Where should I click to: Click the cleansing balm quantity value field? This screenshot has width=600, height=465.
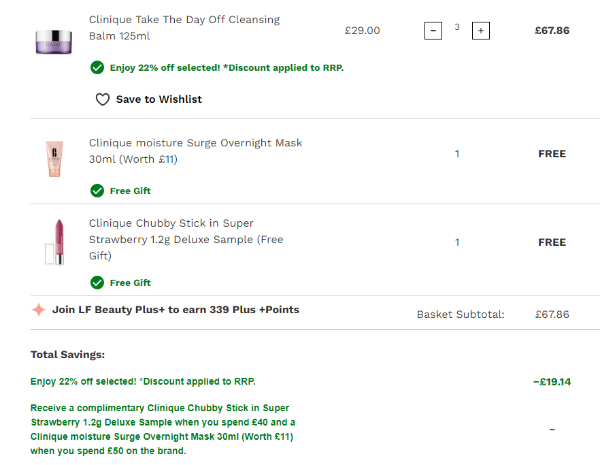[457, 28]
